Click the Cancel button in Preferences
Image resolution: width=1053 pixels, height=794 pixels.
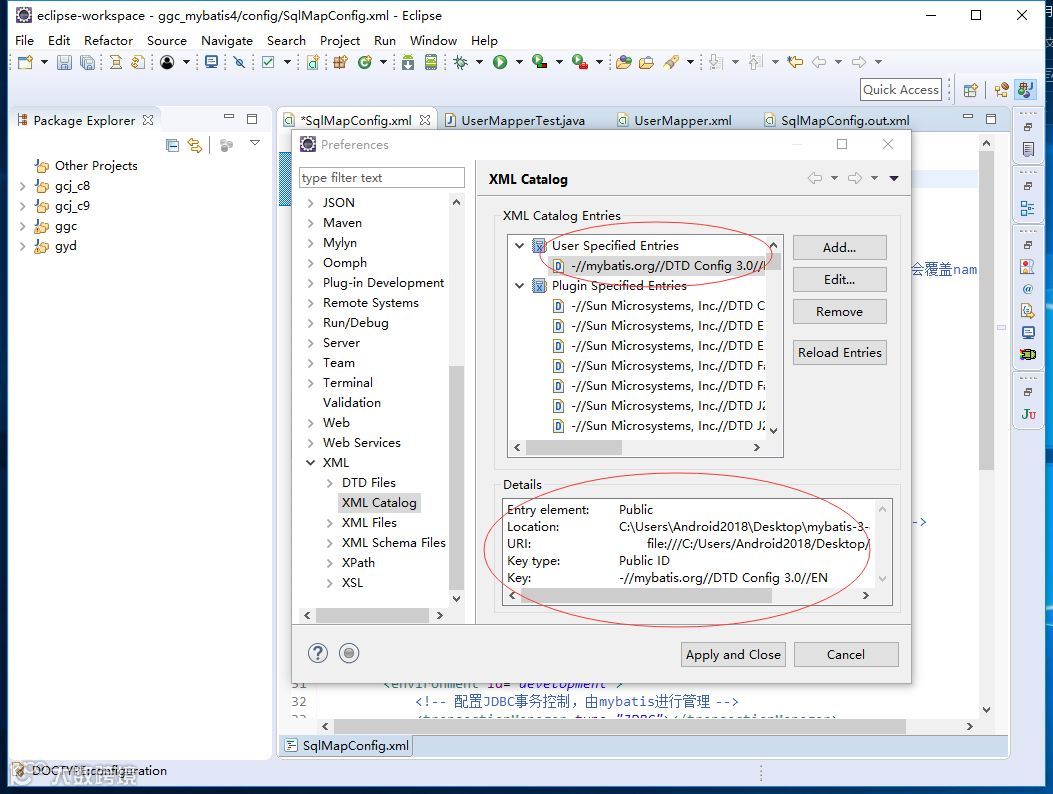(846, 654)
